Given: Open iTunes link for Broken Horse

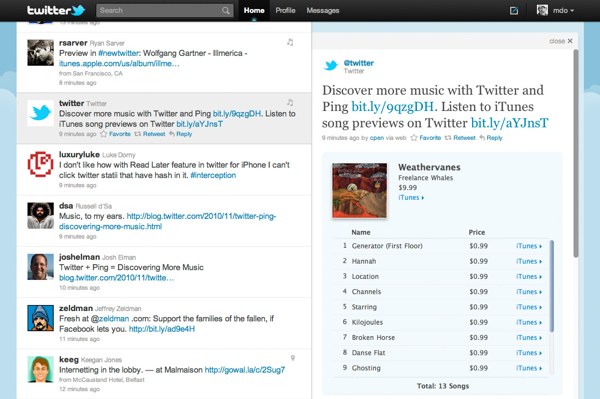Looking at the screenshot, I should (x=529, y=338).
